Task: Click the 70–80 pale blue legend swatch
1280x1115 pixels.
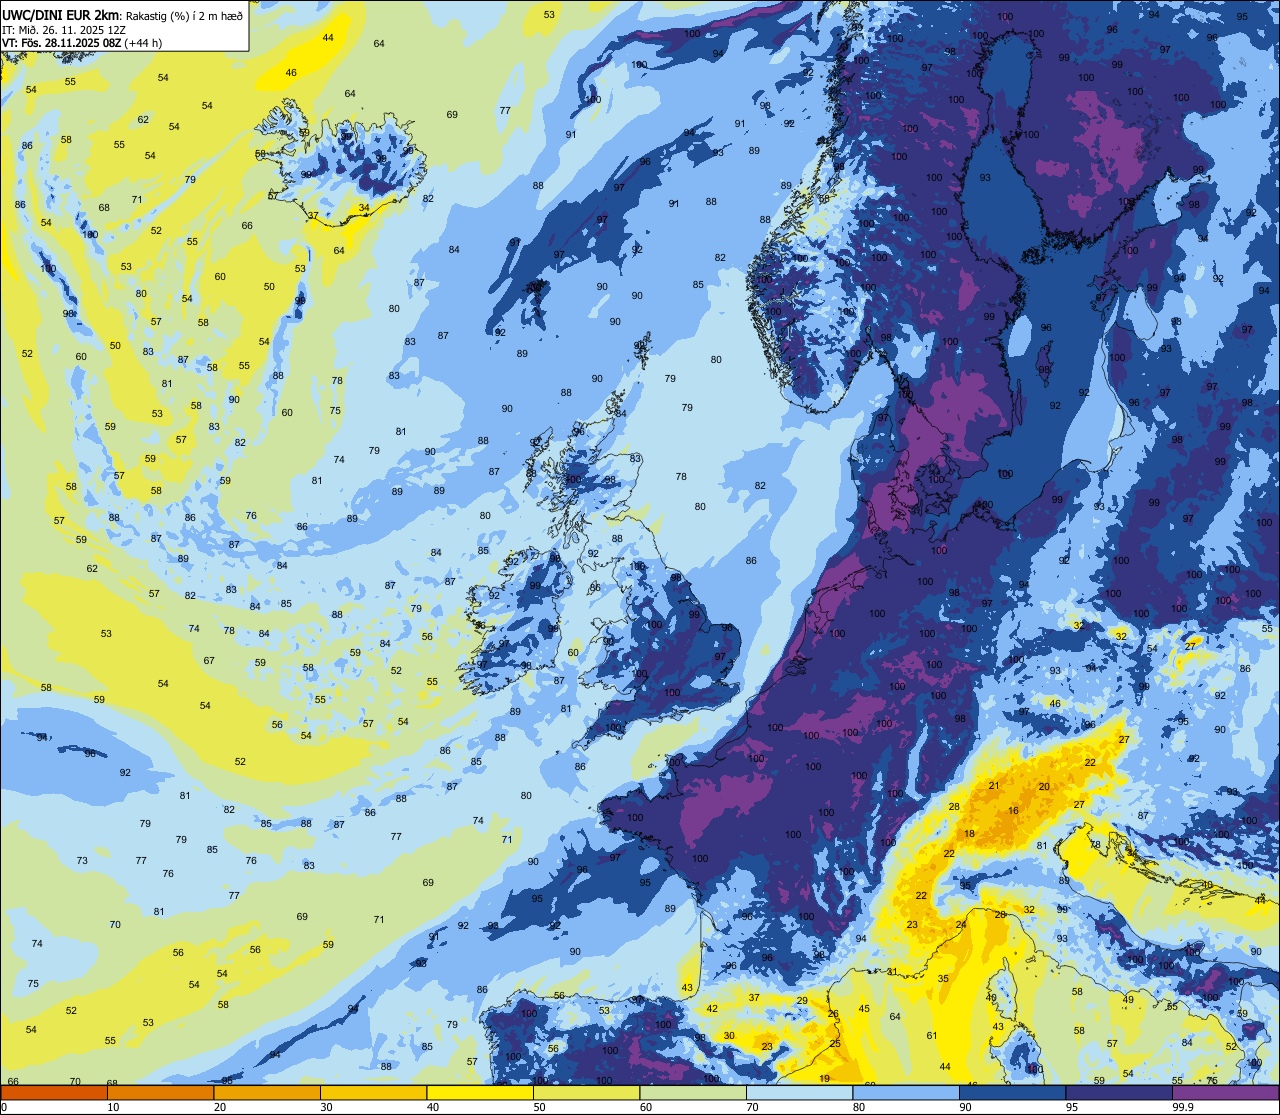Action: point(799,1092)
